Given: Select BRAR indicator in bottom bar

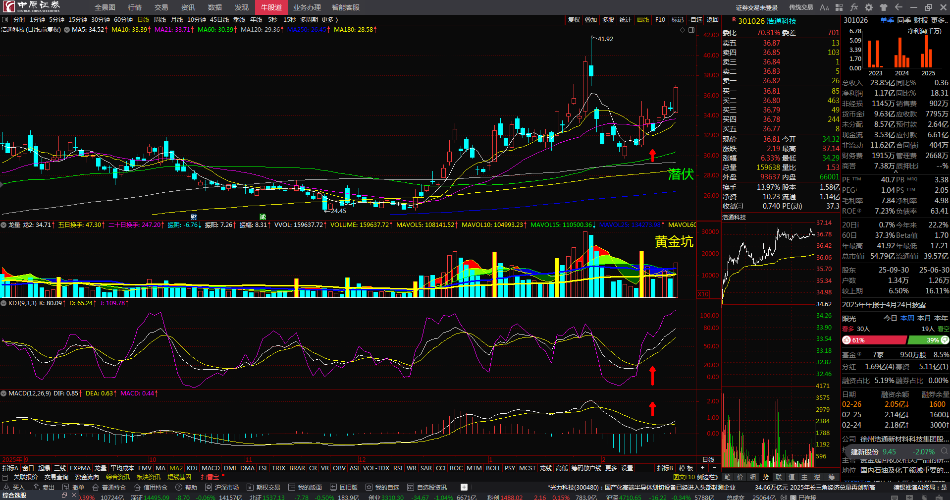Looking at the screenshot, I should coord(297,468).
